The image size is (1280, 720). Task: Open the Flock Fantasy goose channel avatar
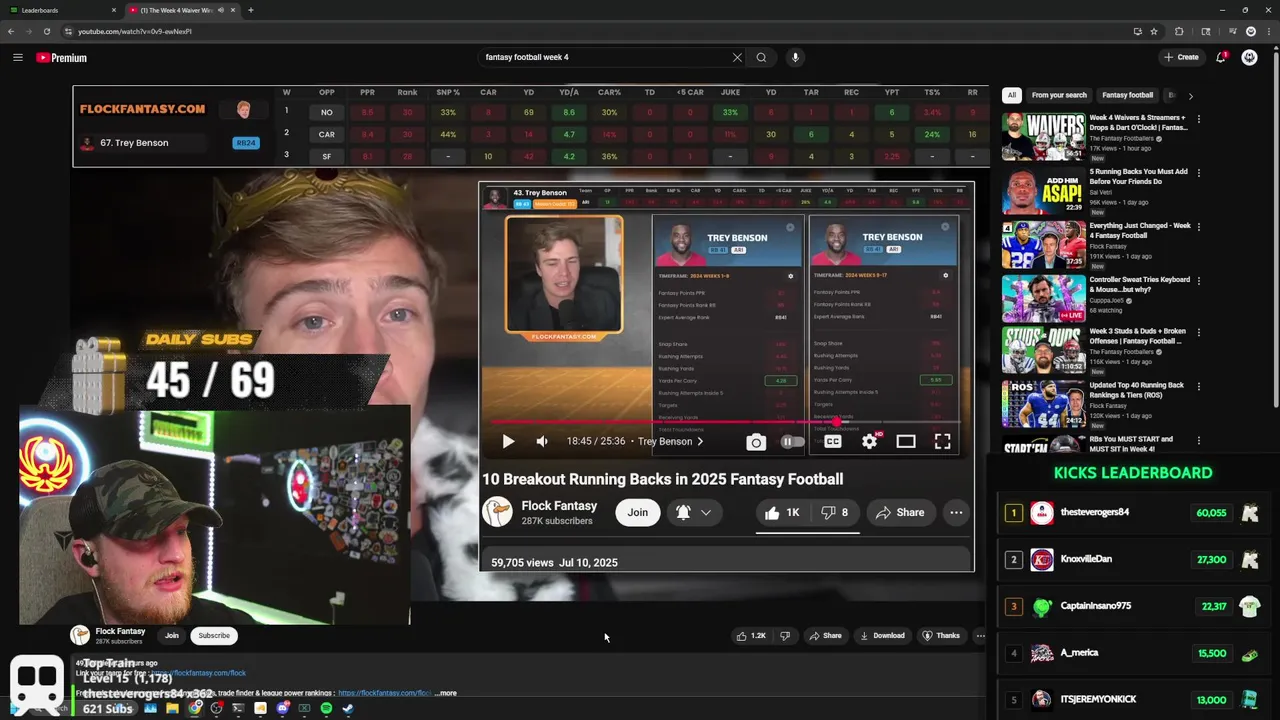tap(497, 512)
